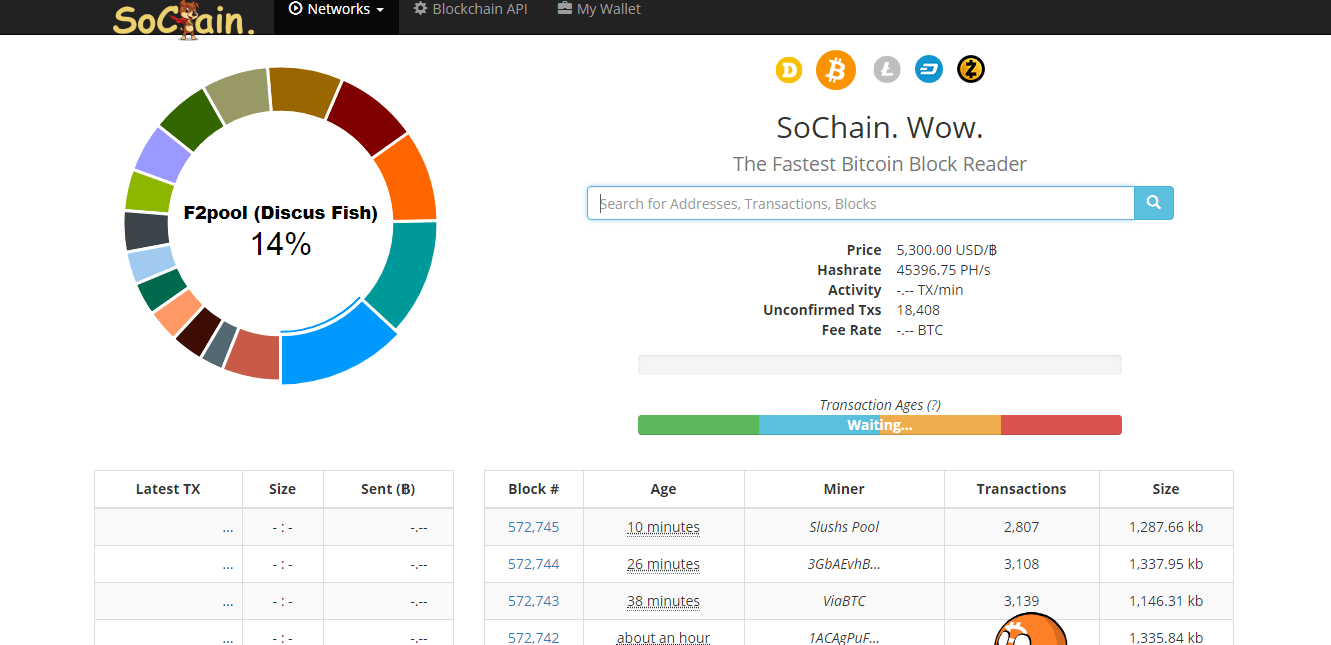Open the Blockchain API menu item
This screenshot has height=645, width=1331.
click(x=471, y=10)
